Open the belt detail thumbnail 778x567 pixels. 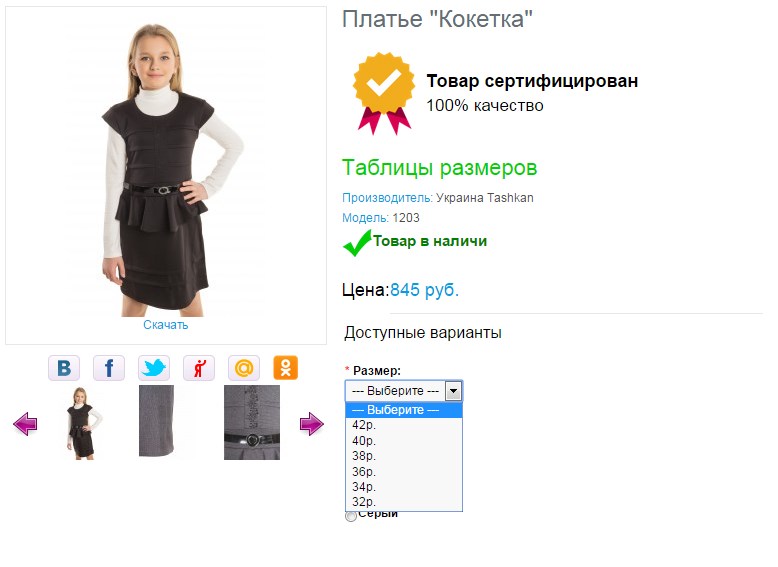(x=252, y=423)
